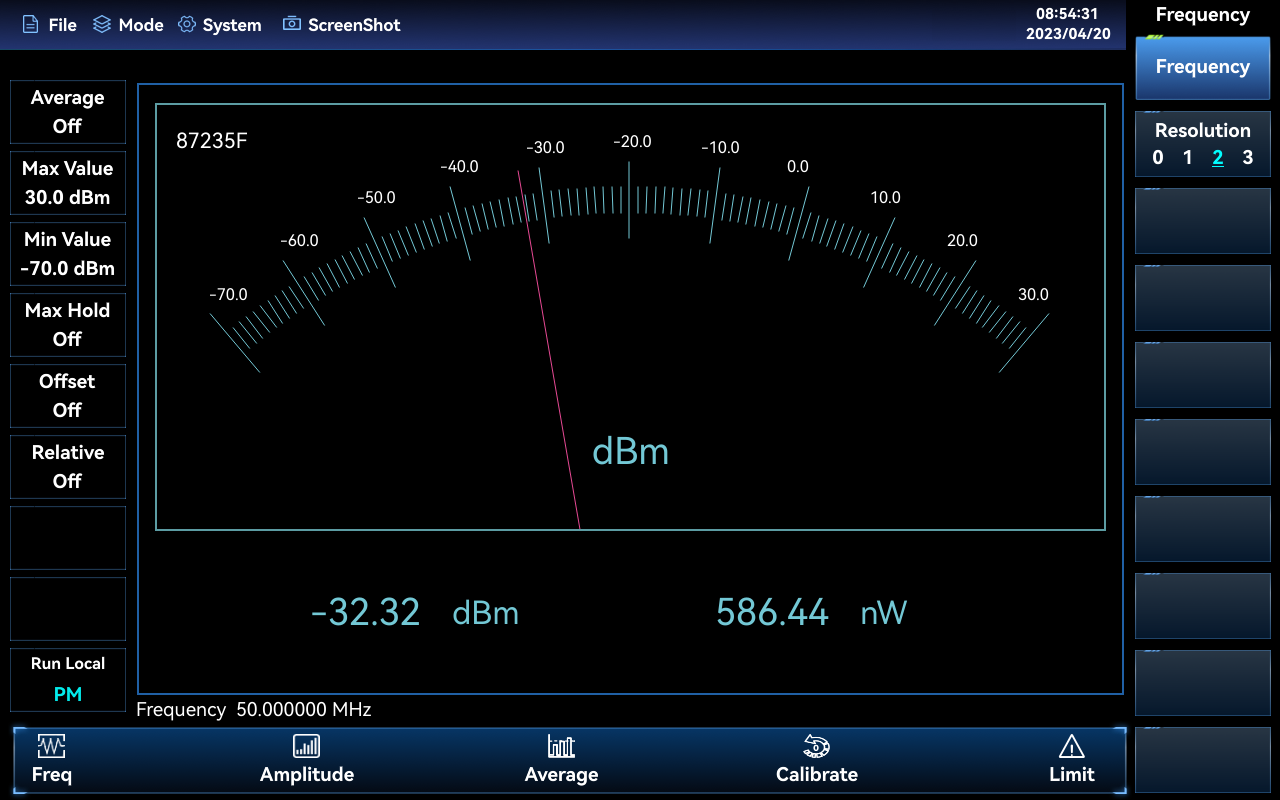Toggle Offset Off setting

tap(68, 396)
